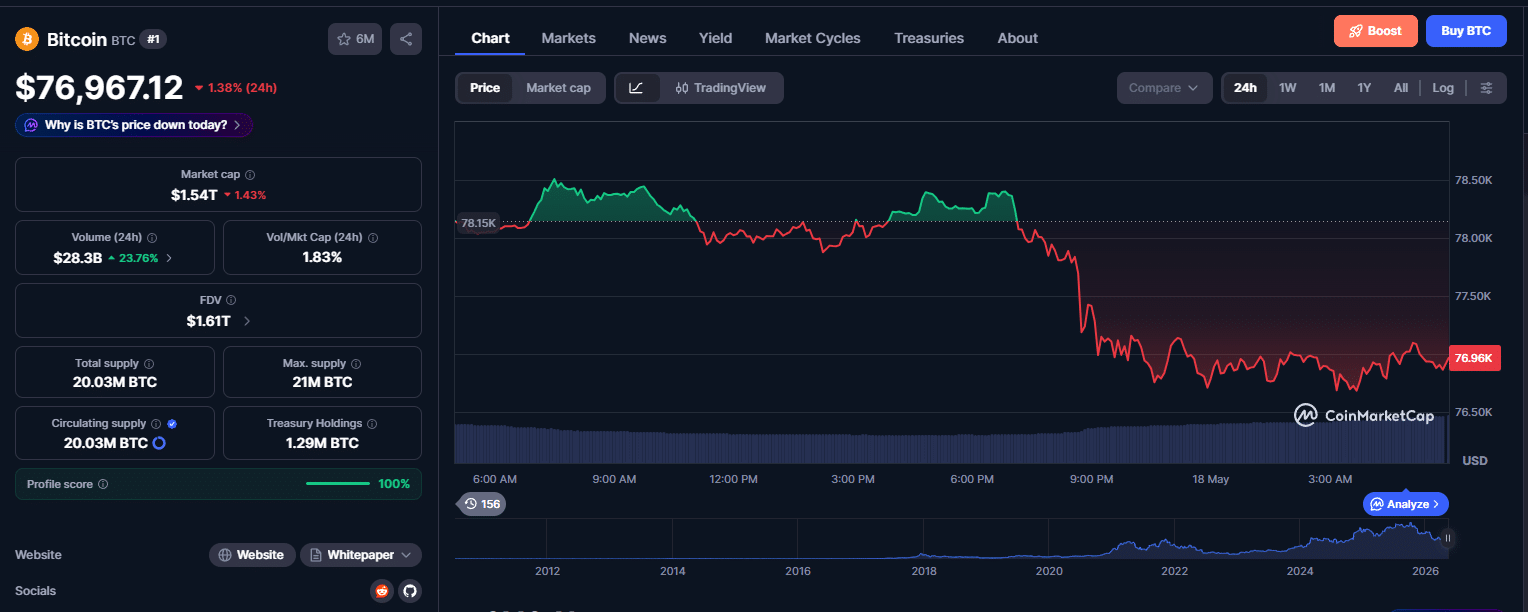This screenshot has height=612, width=1528.
Task: Click the Profile score info icon
Action: (x=103, y=484)
